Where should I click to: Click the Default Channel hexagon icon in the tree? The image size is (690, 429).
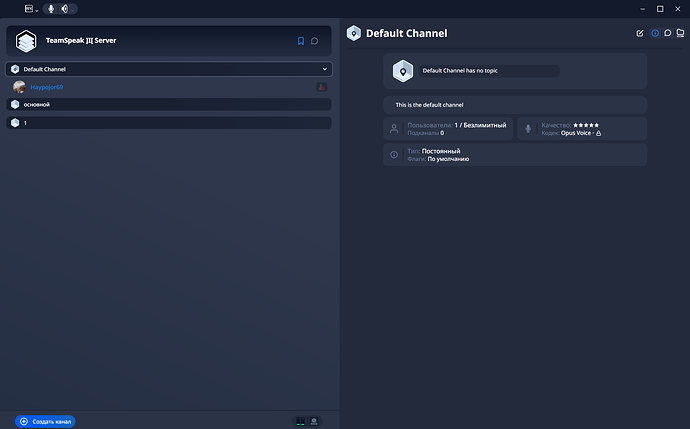[15, 69]
